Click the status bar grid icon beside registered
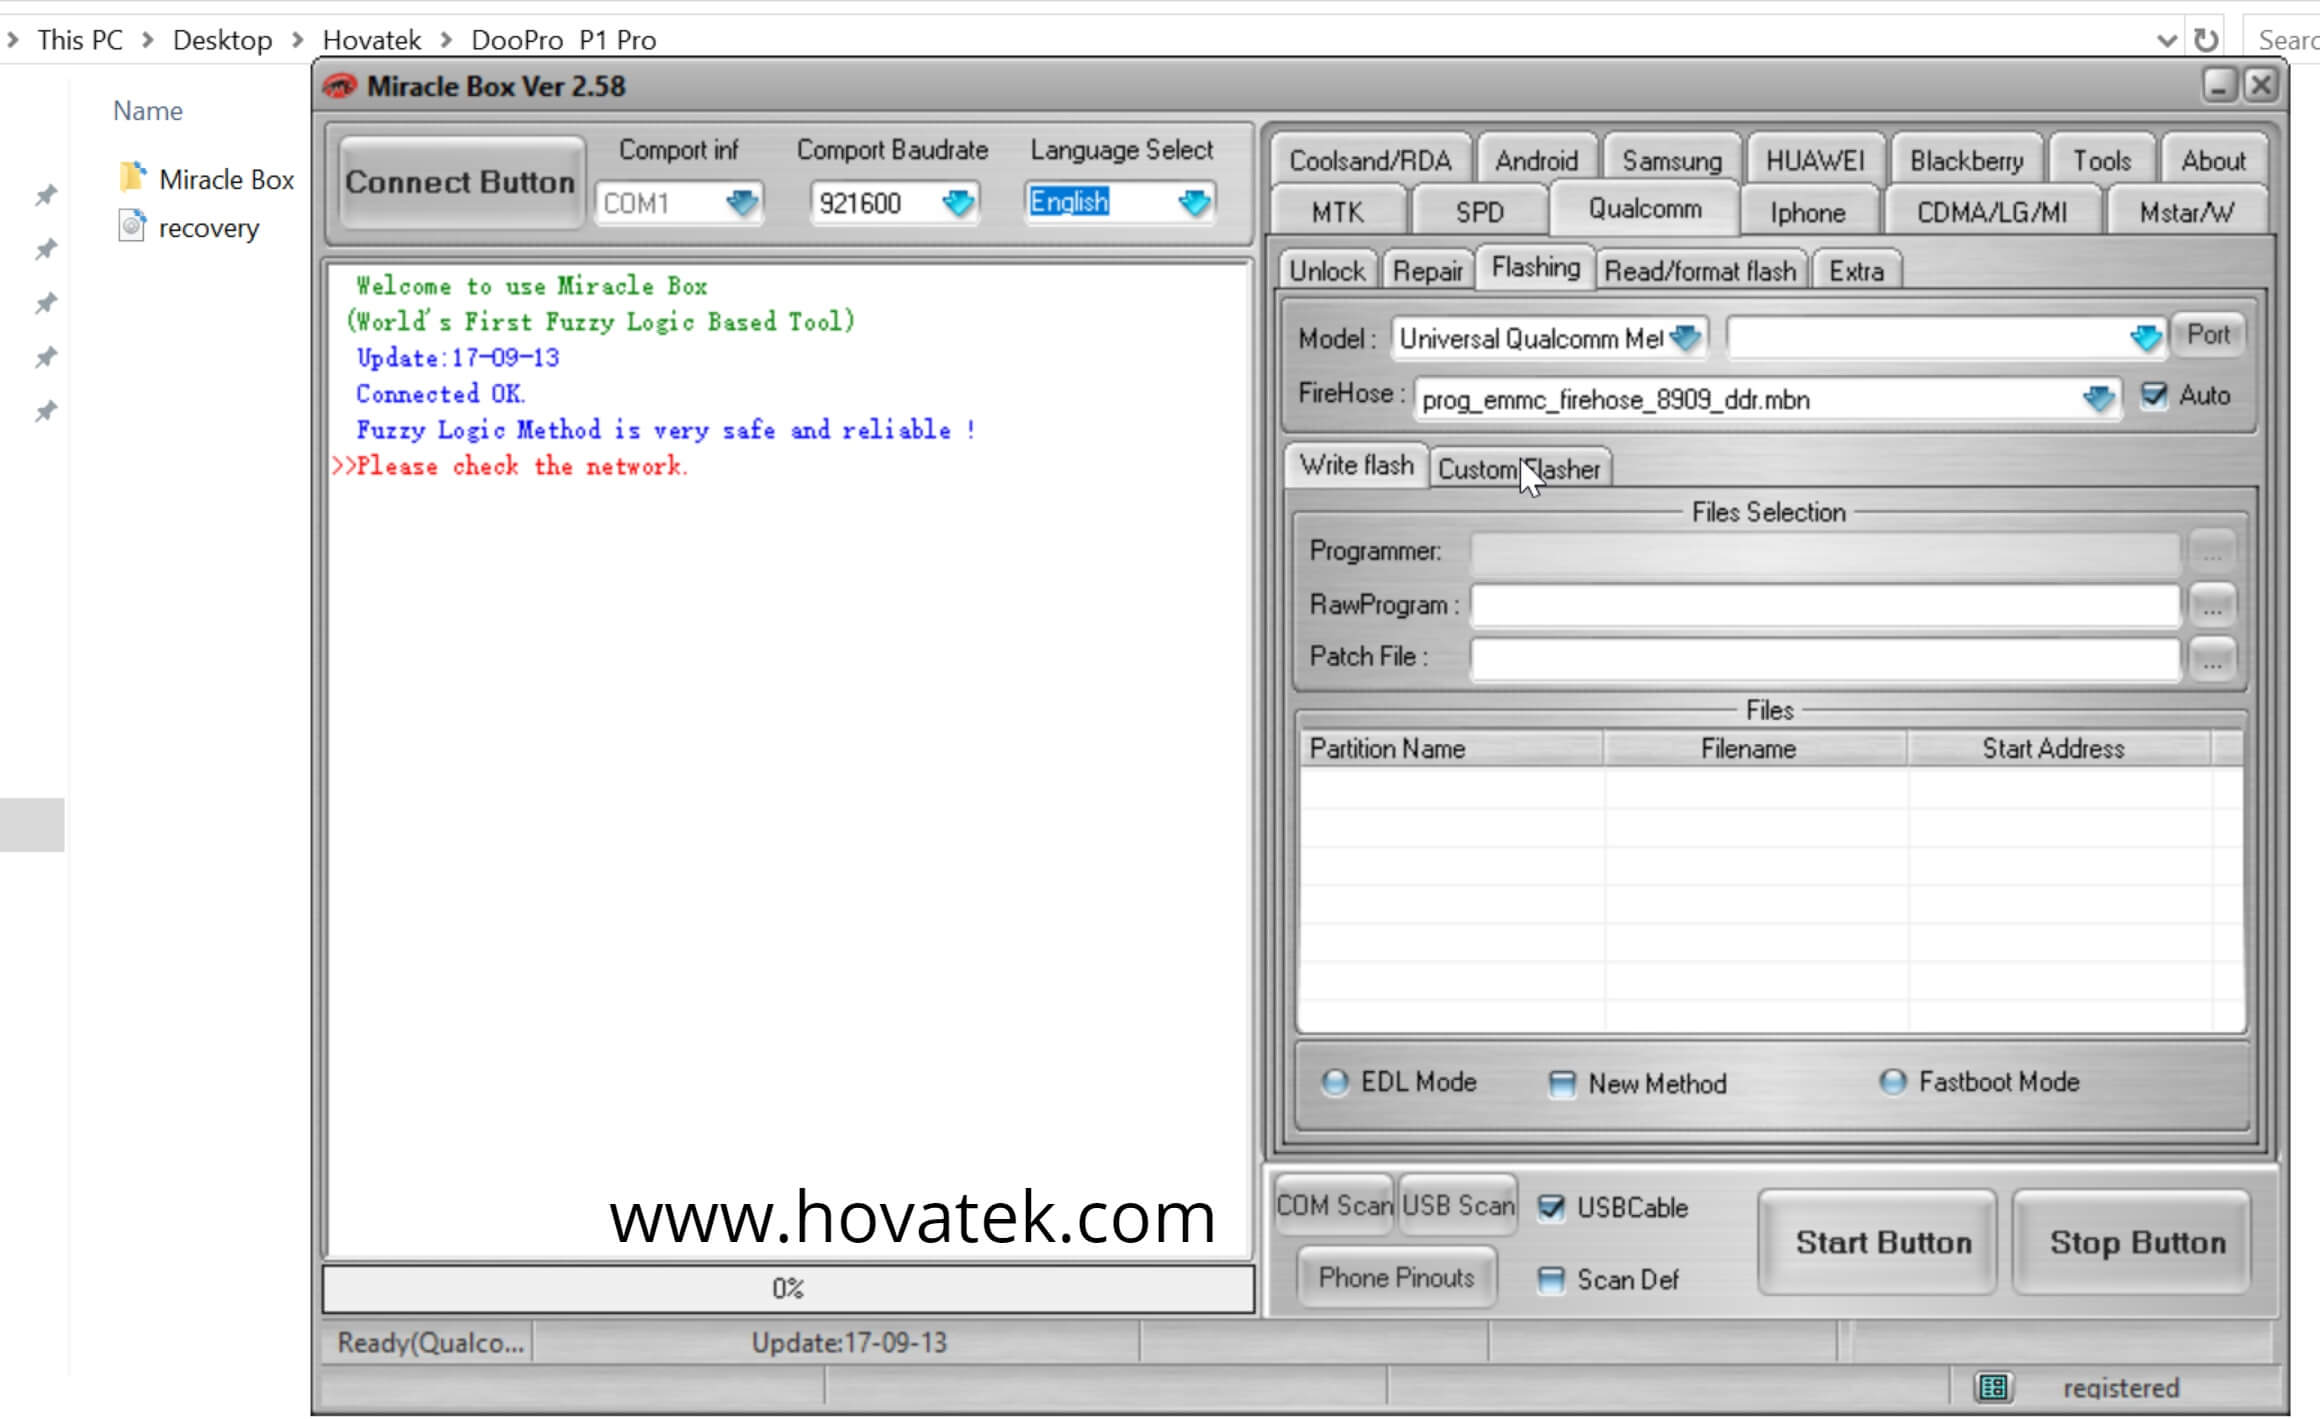Screen dimensions: 2320x1419 coord(1993,1387)
